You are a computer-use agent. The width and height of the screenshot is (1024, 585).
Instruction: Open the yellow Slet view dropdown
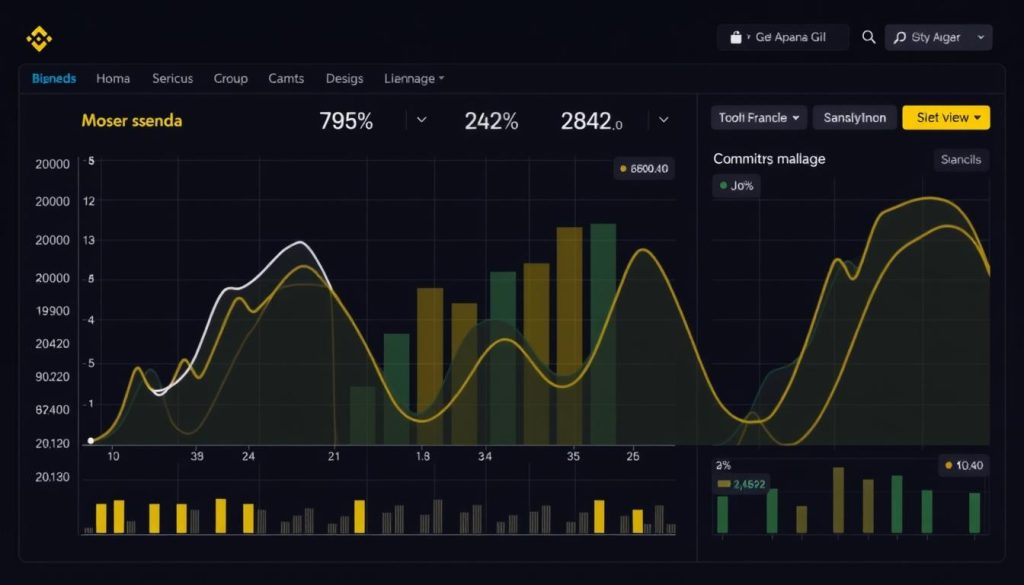(946, 118)
